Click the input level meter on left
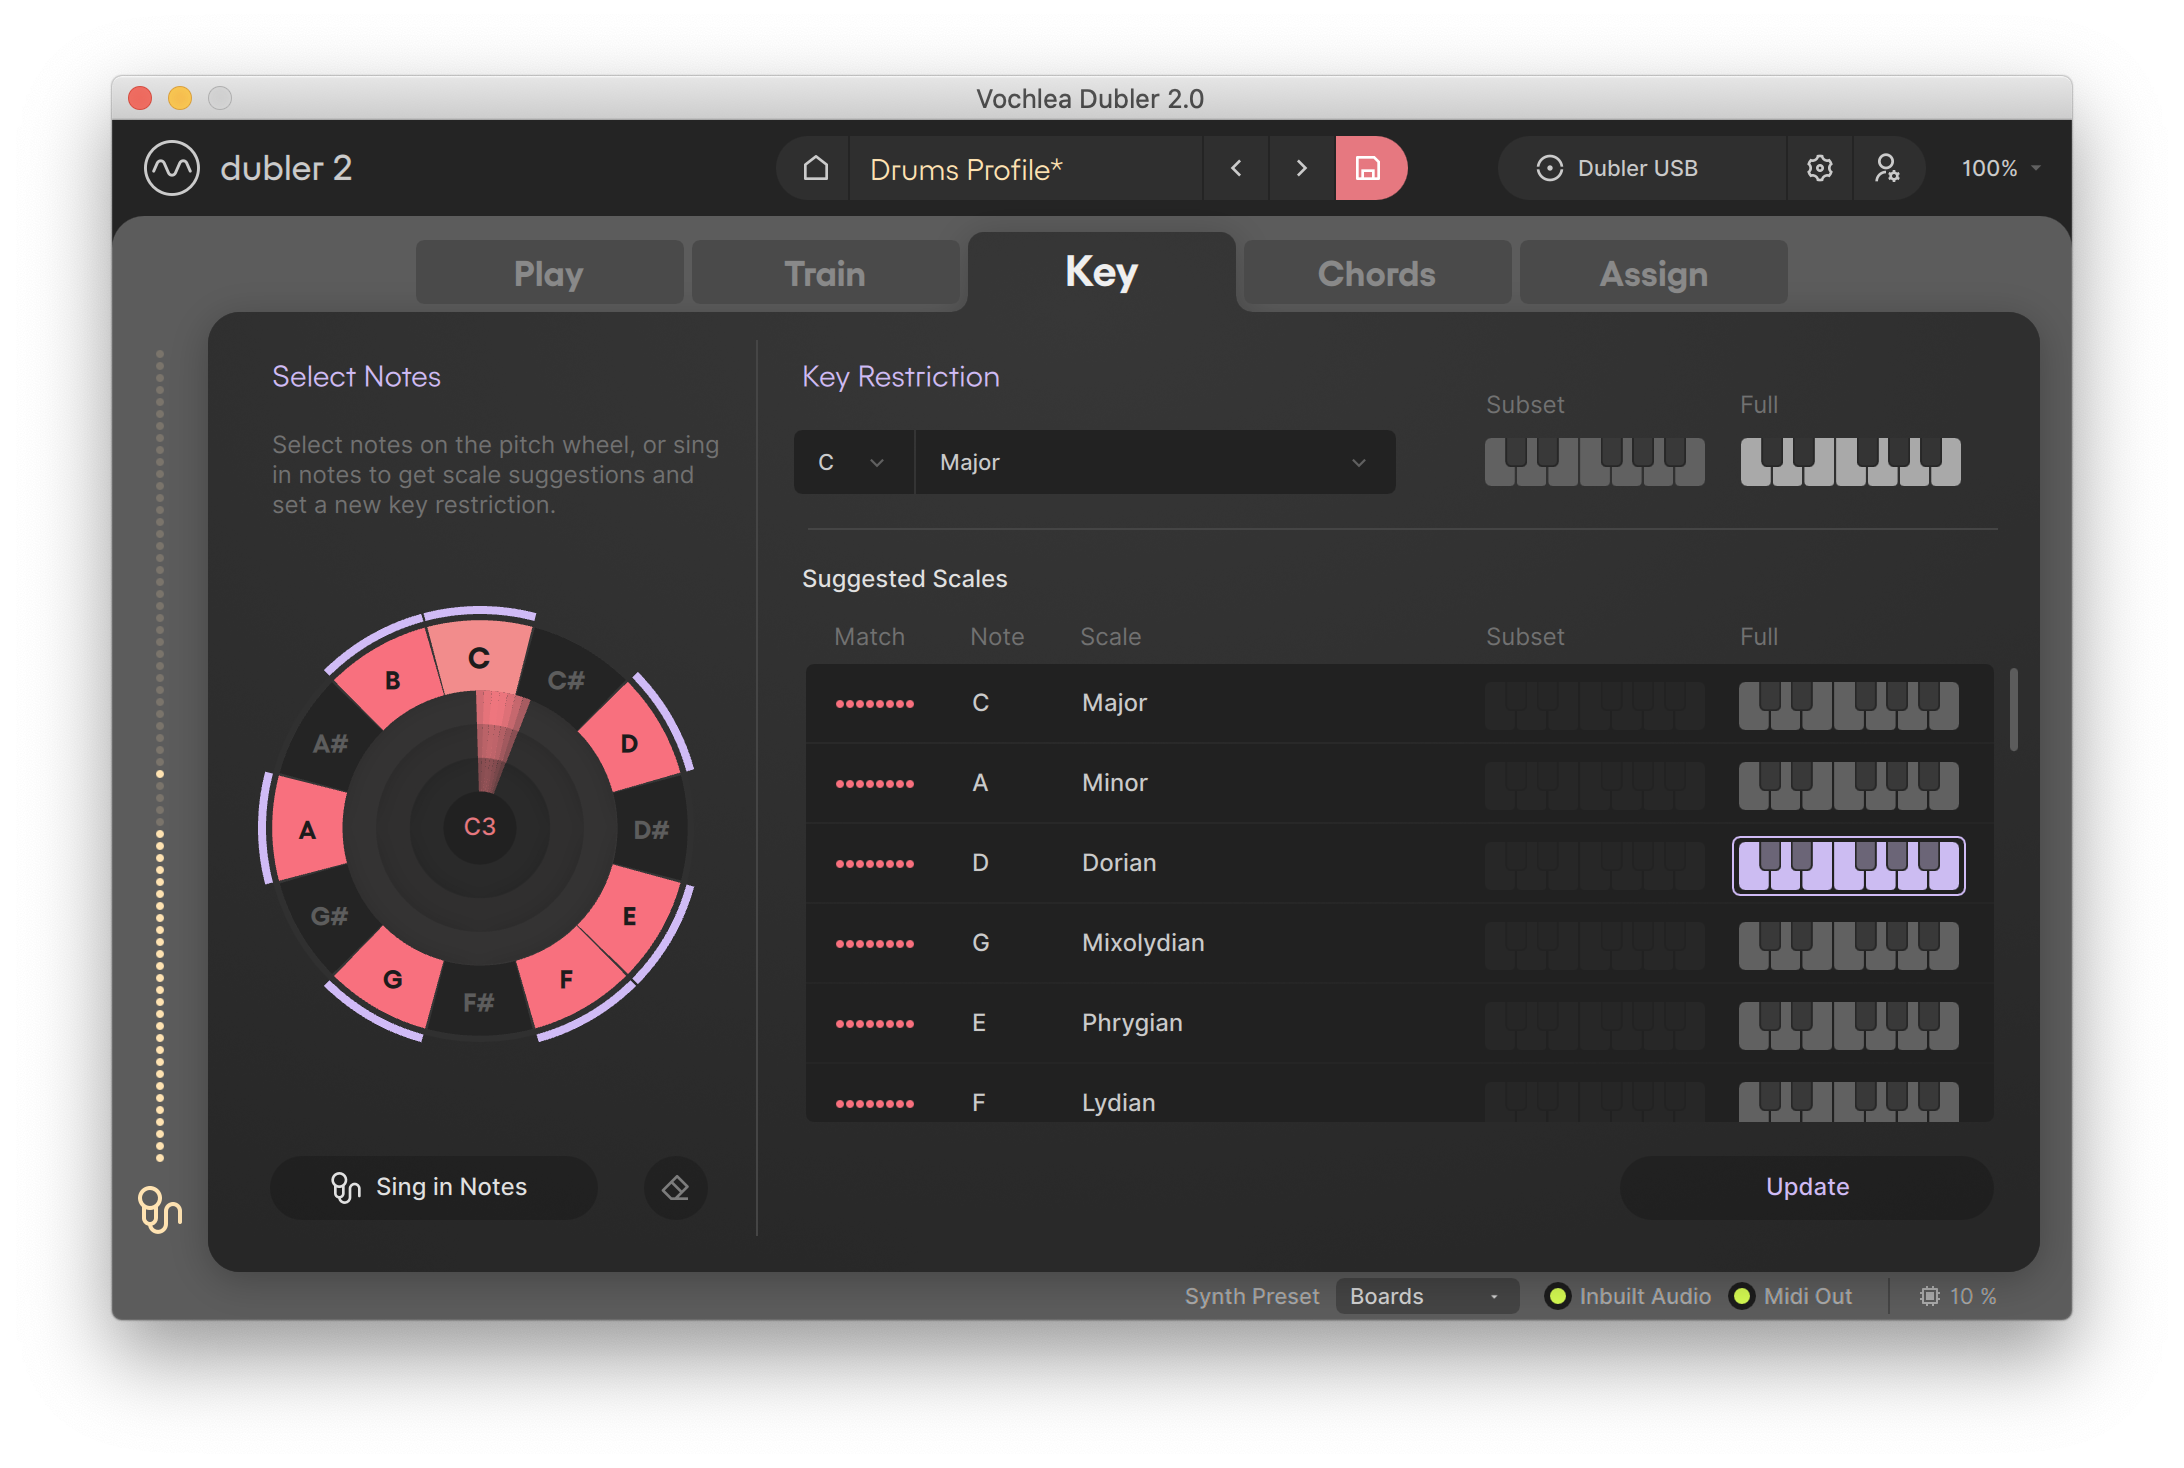Screen dimensions: 2184x1468 click(160, 756)
